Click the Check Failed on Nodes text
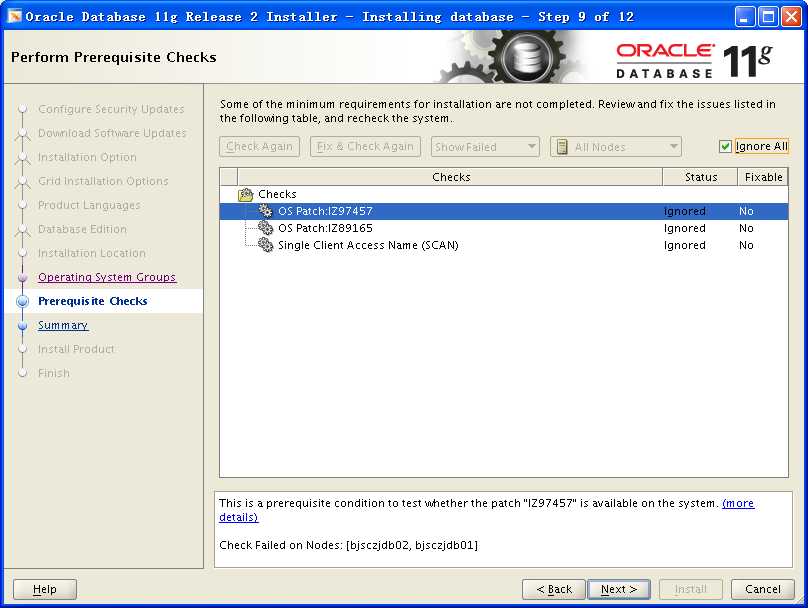 coord(348,545)
